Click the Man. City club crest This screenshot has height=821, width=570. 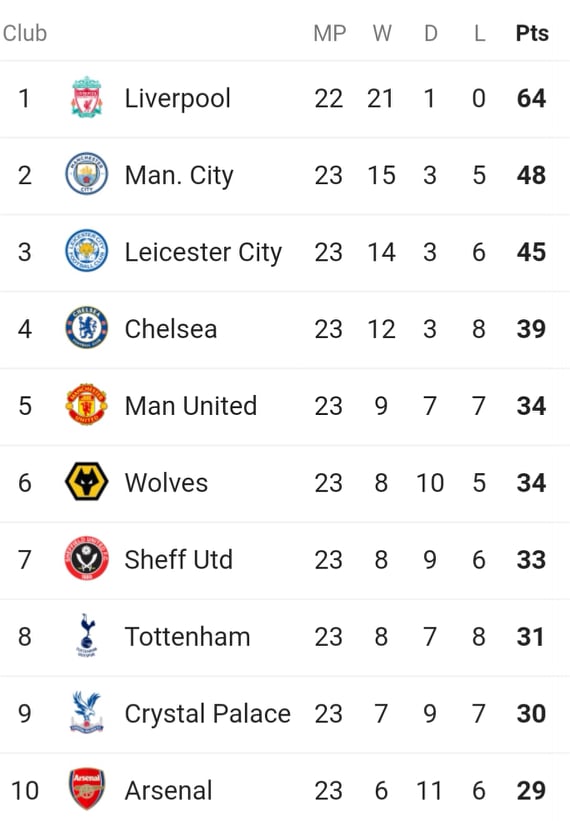pos(87,174)
